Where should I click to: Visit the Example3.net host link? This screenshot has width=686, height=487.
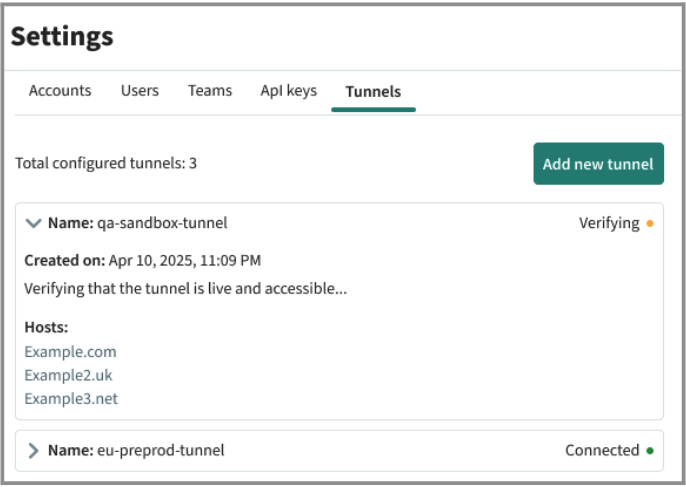[71, 399]
